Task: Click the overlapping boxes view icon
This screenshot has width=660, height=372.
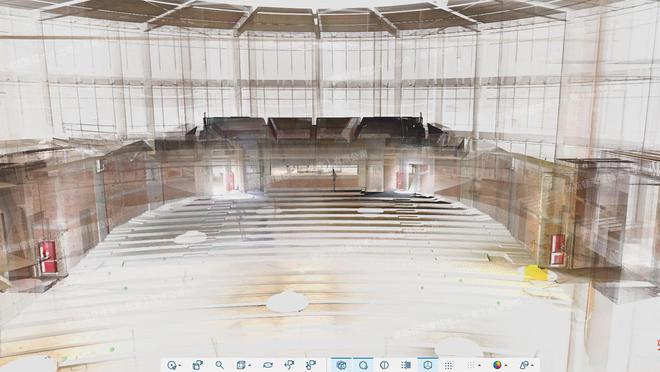Action: (197, 365)
